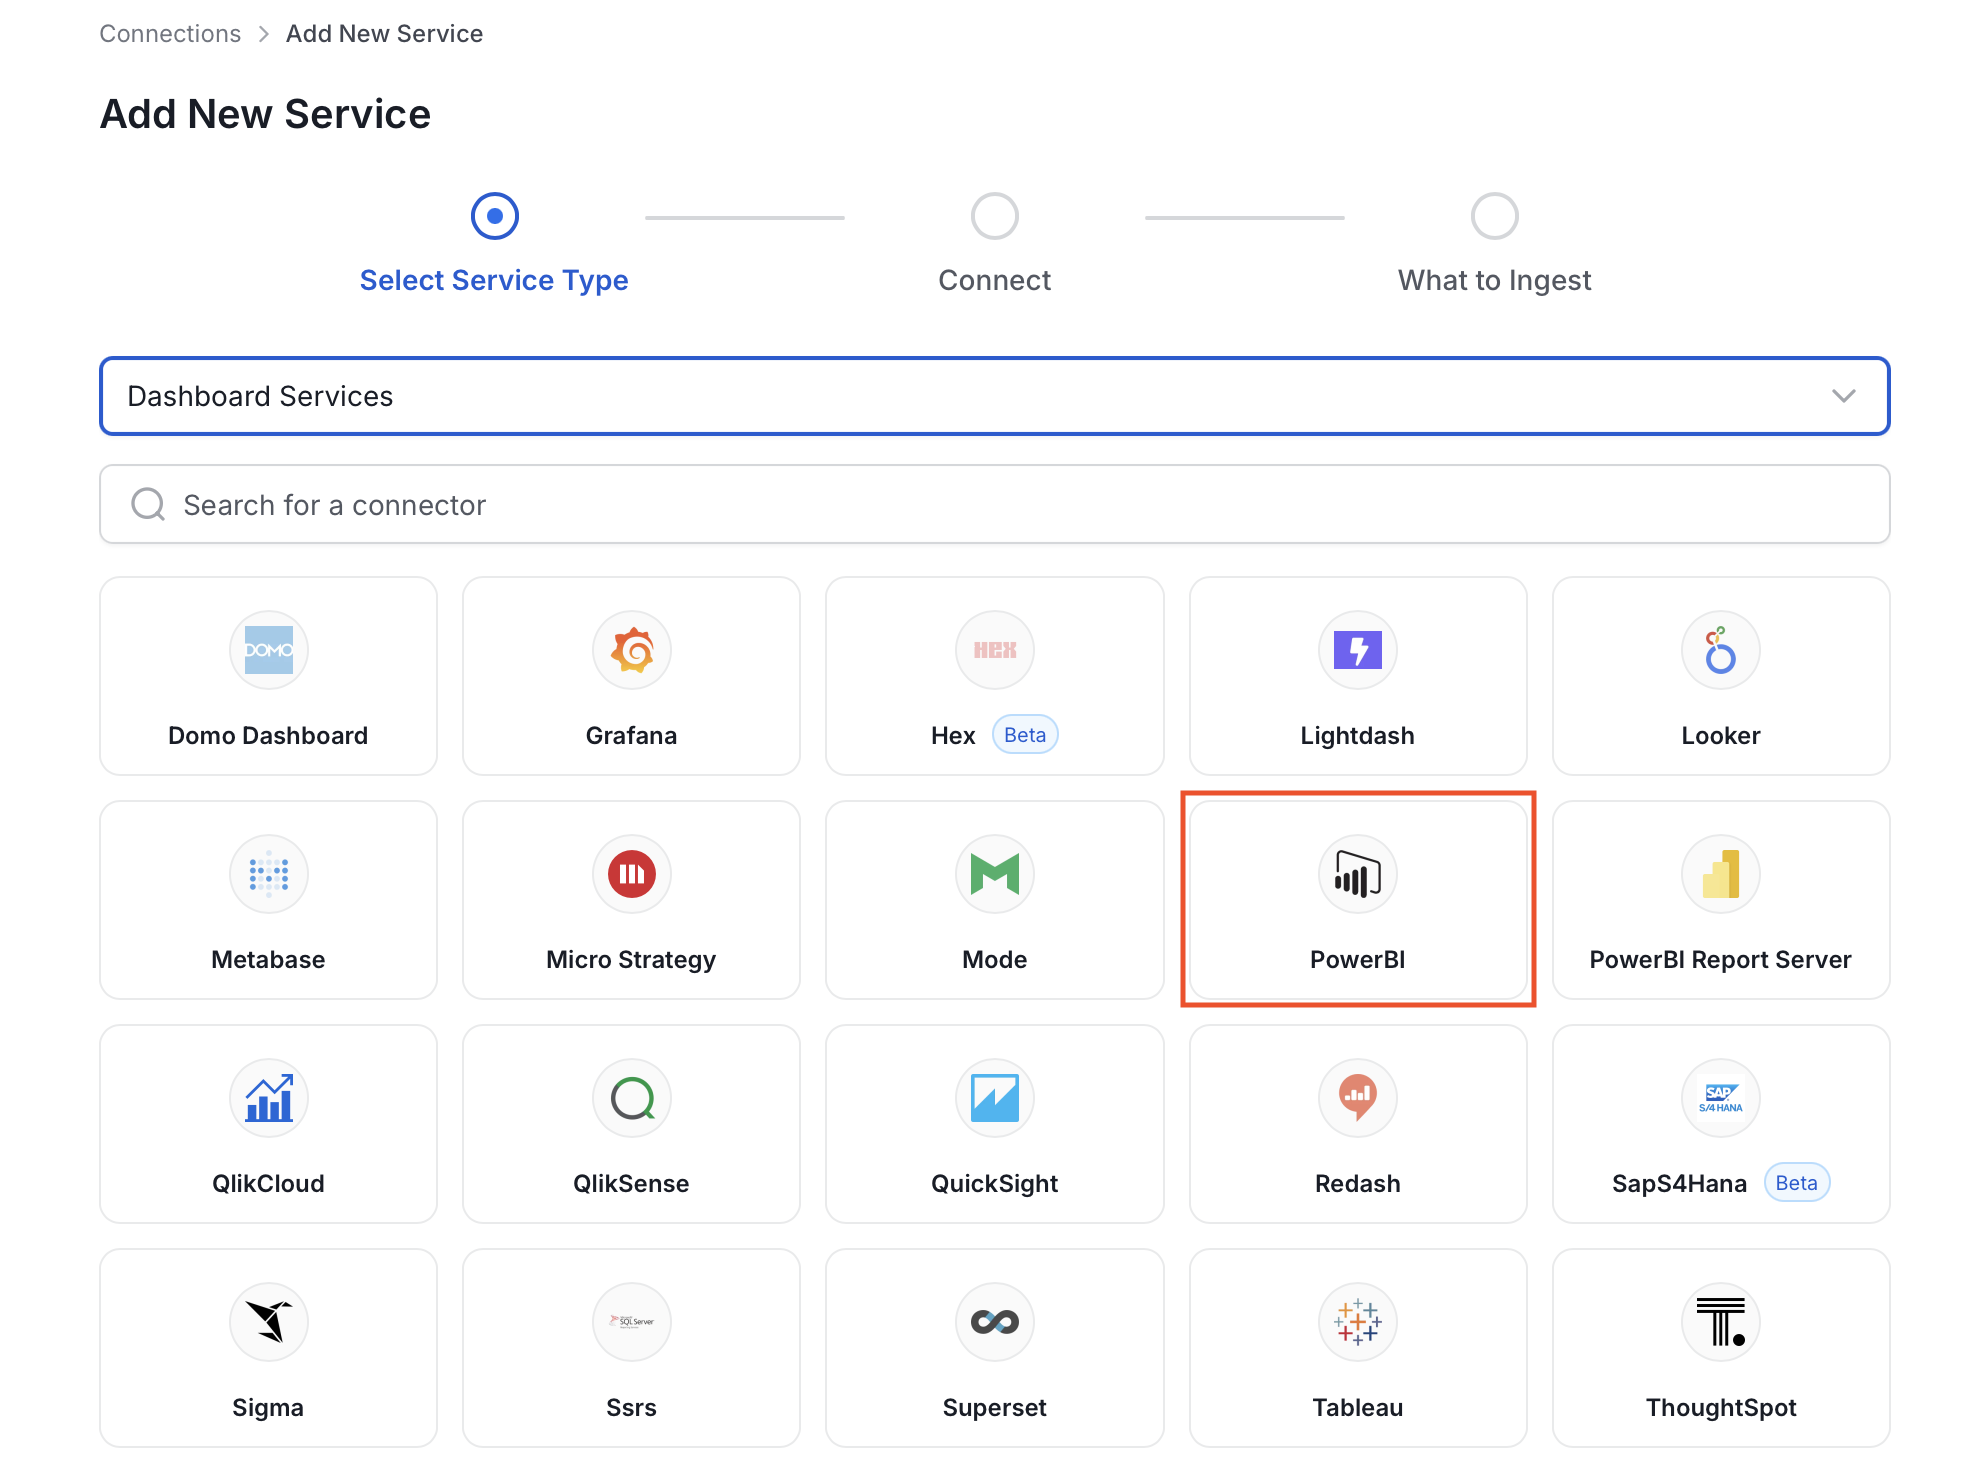The width and height of the screenshot is (1972, 1470).
Task: Go to Connections breadcrumb
Action: (x=170, y=33)
